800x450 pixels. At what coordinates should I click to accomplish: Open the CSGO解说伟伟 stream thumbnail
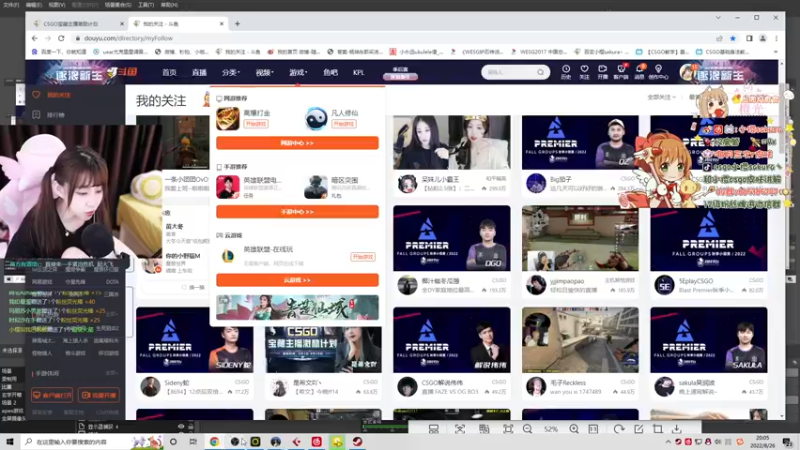452,340
